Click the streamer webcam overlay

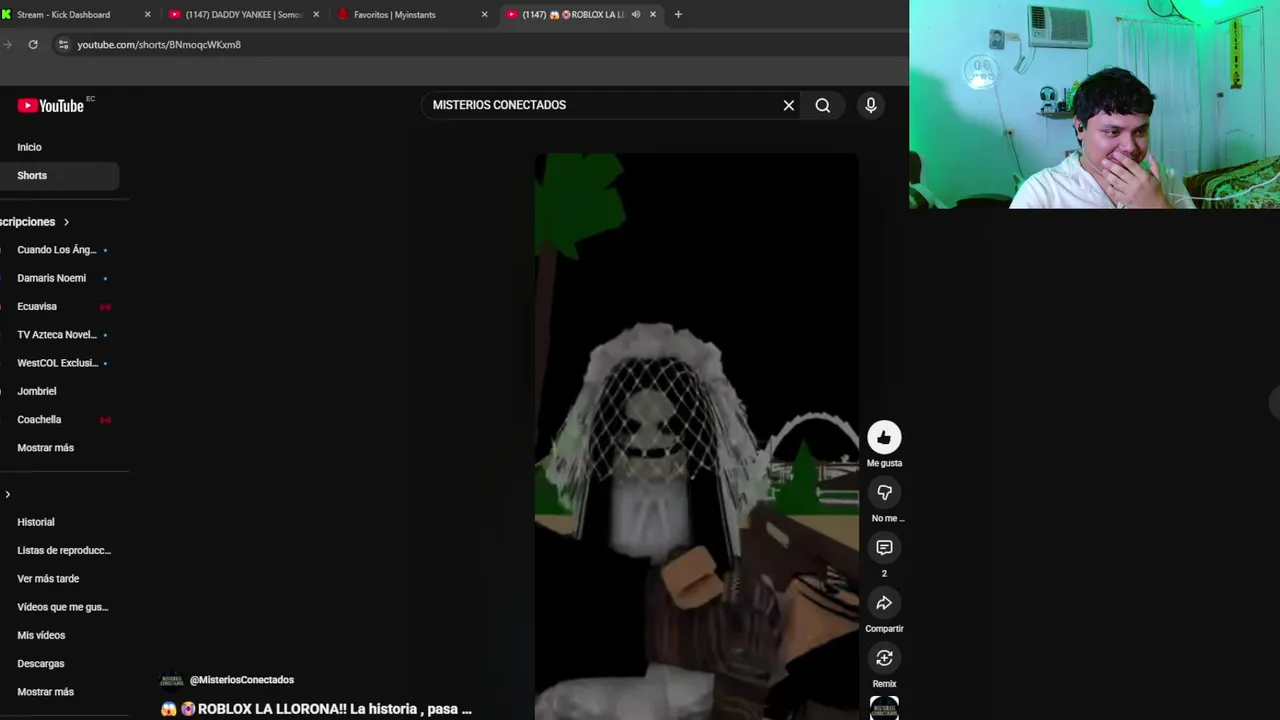[1094, 104]
